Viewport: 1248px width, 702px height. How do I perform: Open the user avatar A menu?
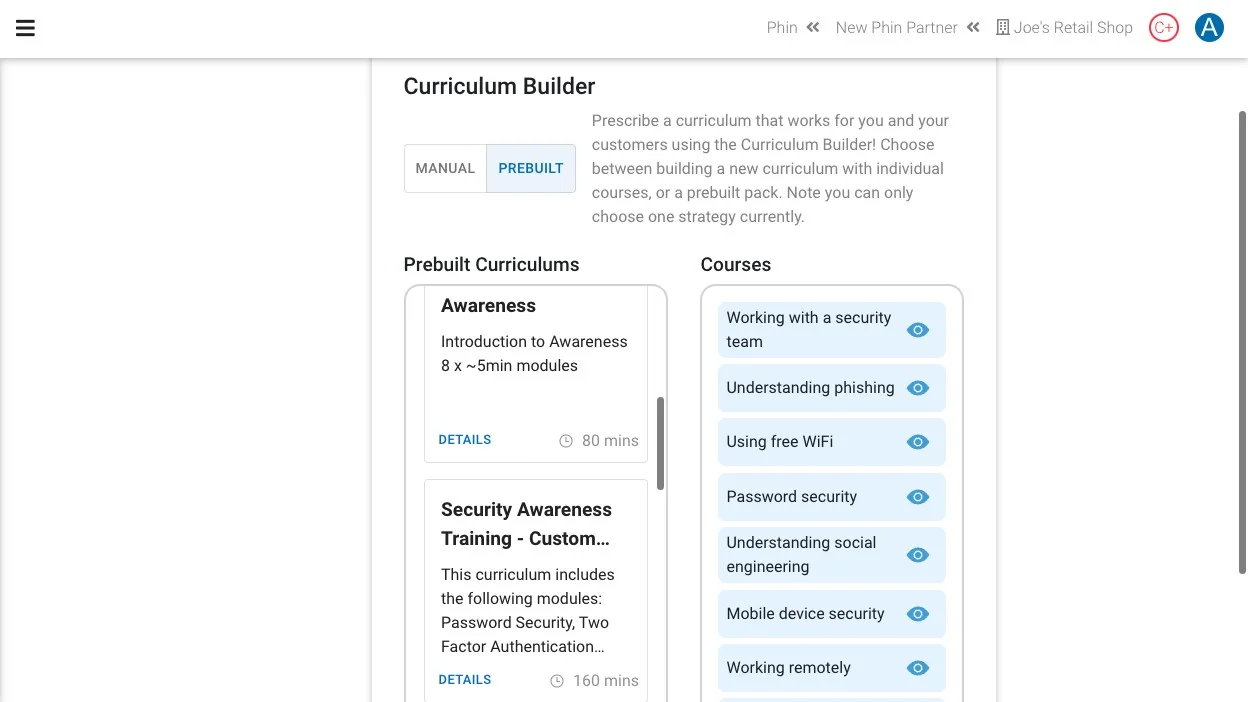pos(1209,28)
